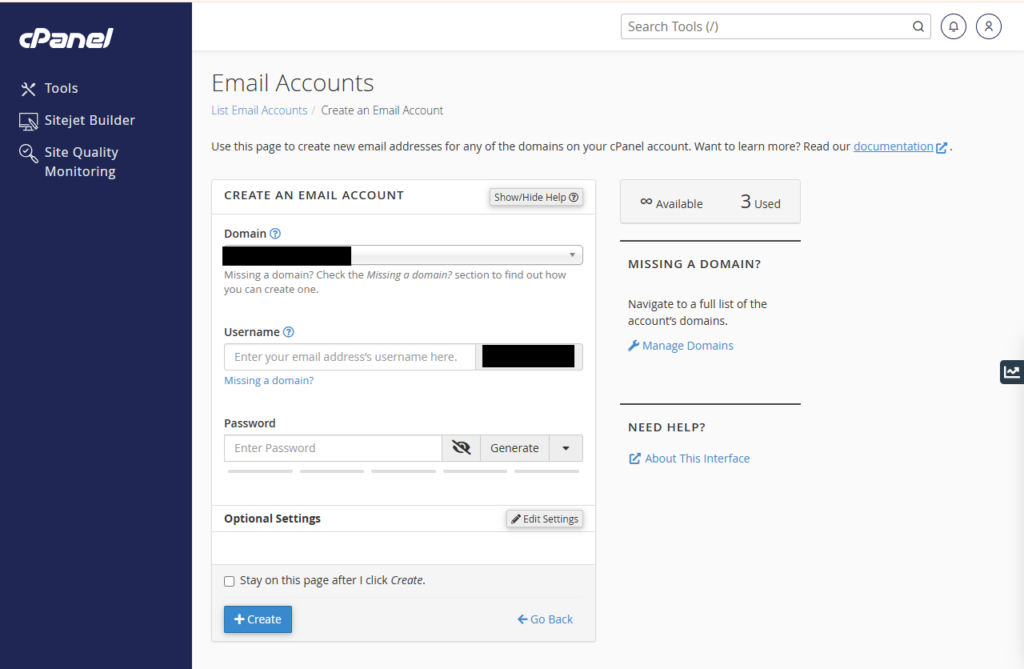Go to List Email Accounts breadcrumb
Viewport: 1024px width, 669px height.
(259, 110)
